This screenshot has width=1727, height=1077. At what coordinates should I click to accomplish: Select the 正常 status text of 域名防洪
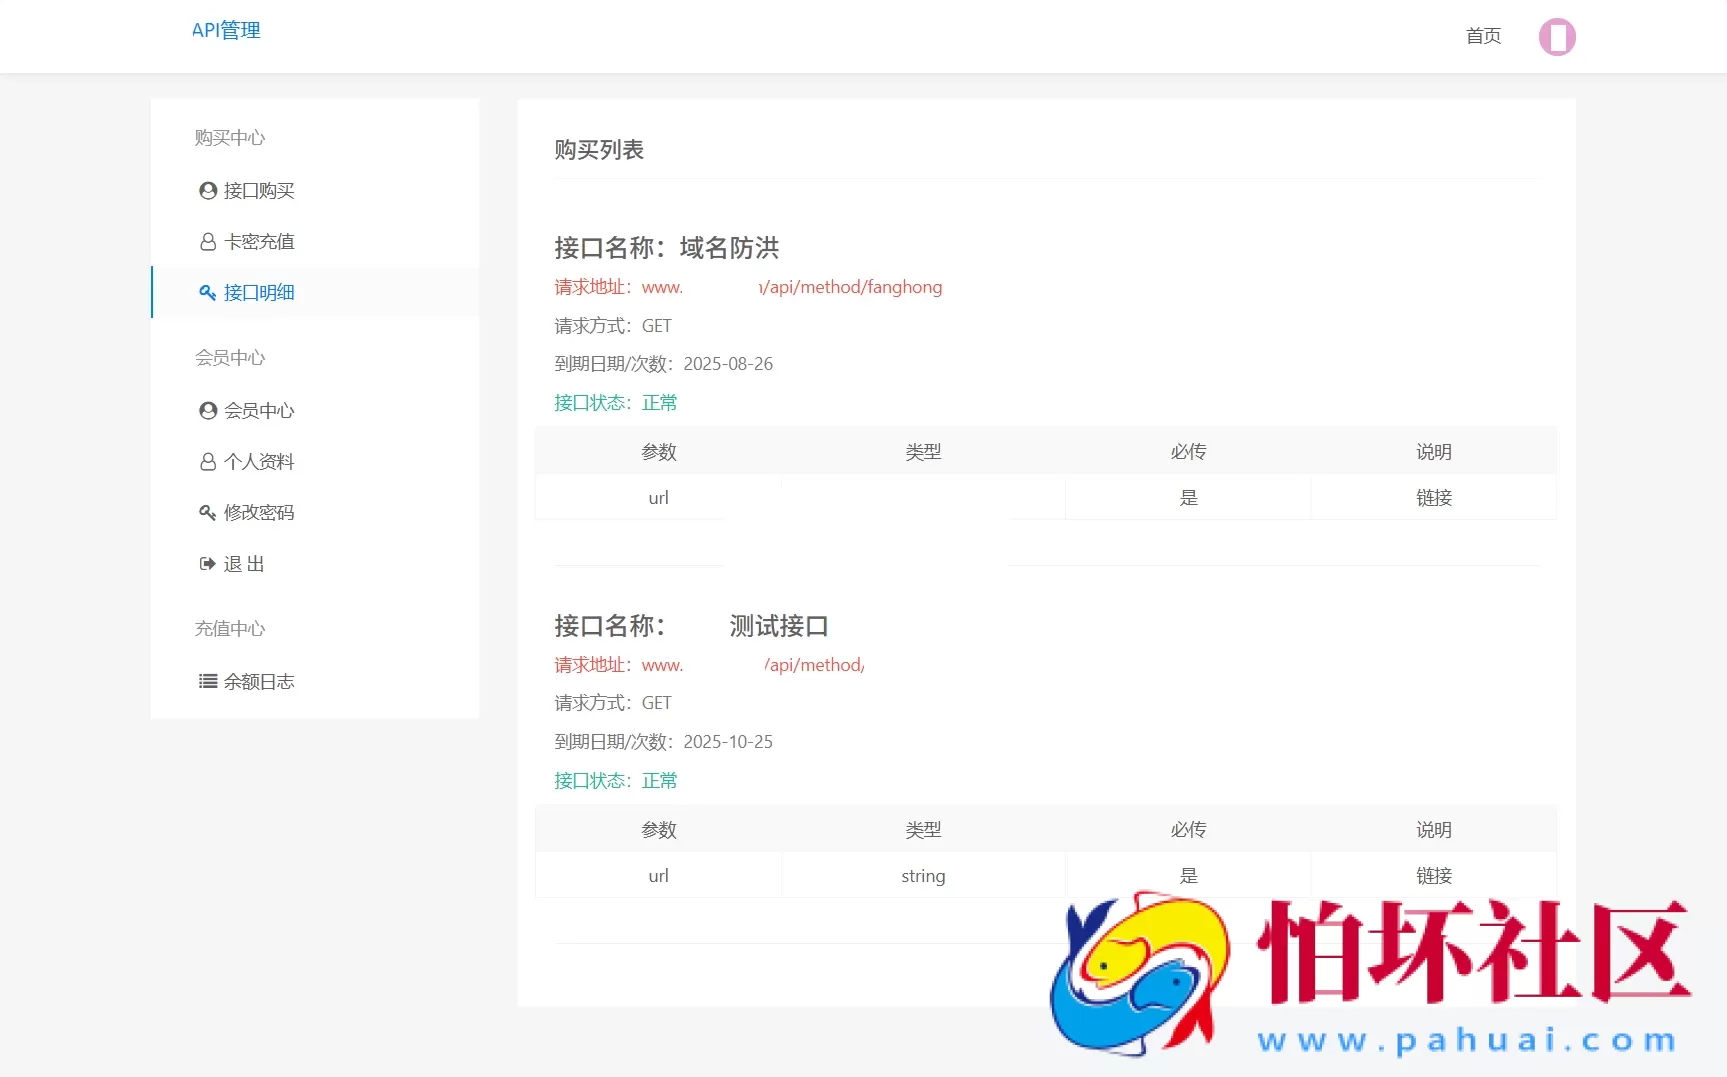(660, 402)
